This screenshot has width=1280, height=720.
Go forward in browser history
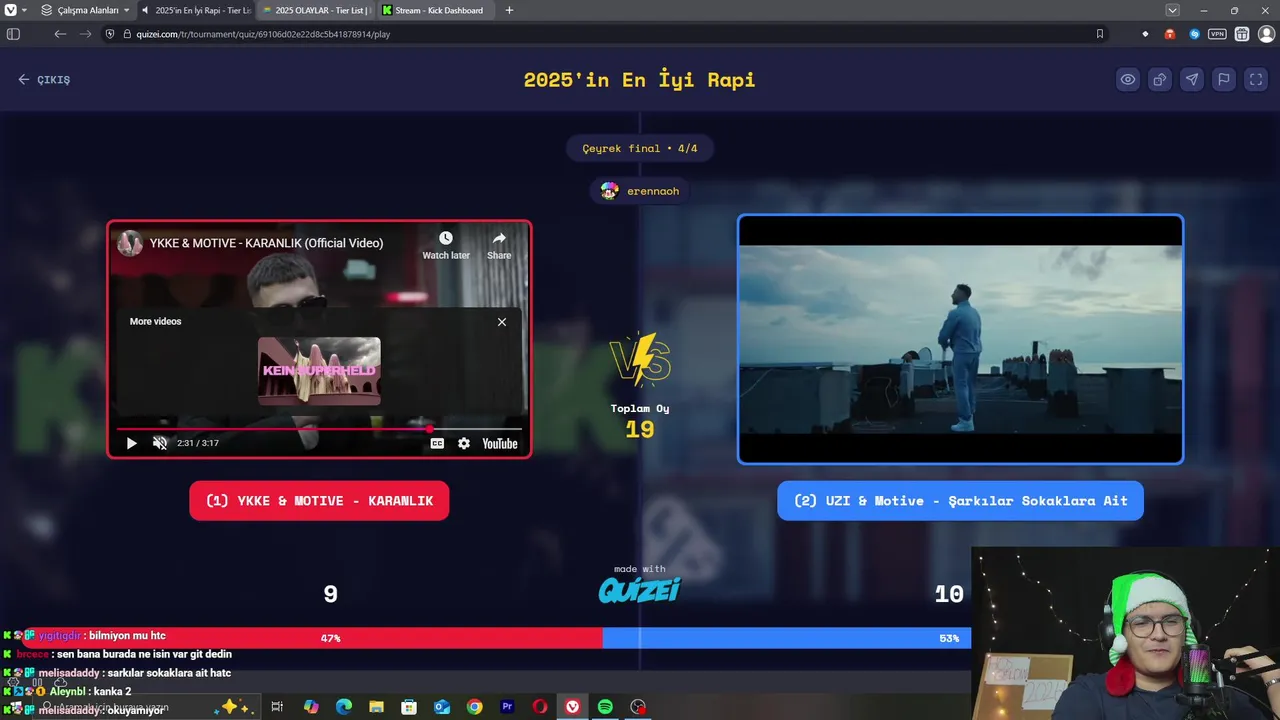(85, 34)
